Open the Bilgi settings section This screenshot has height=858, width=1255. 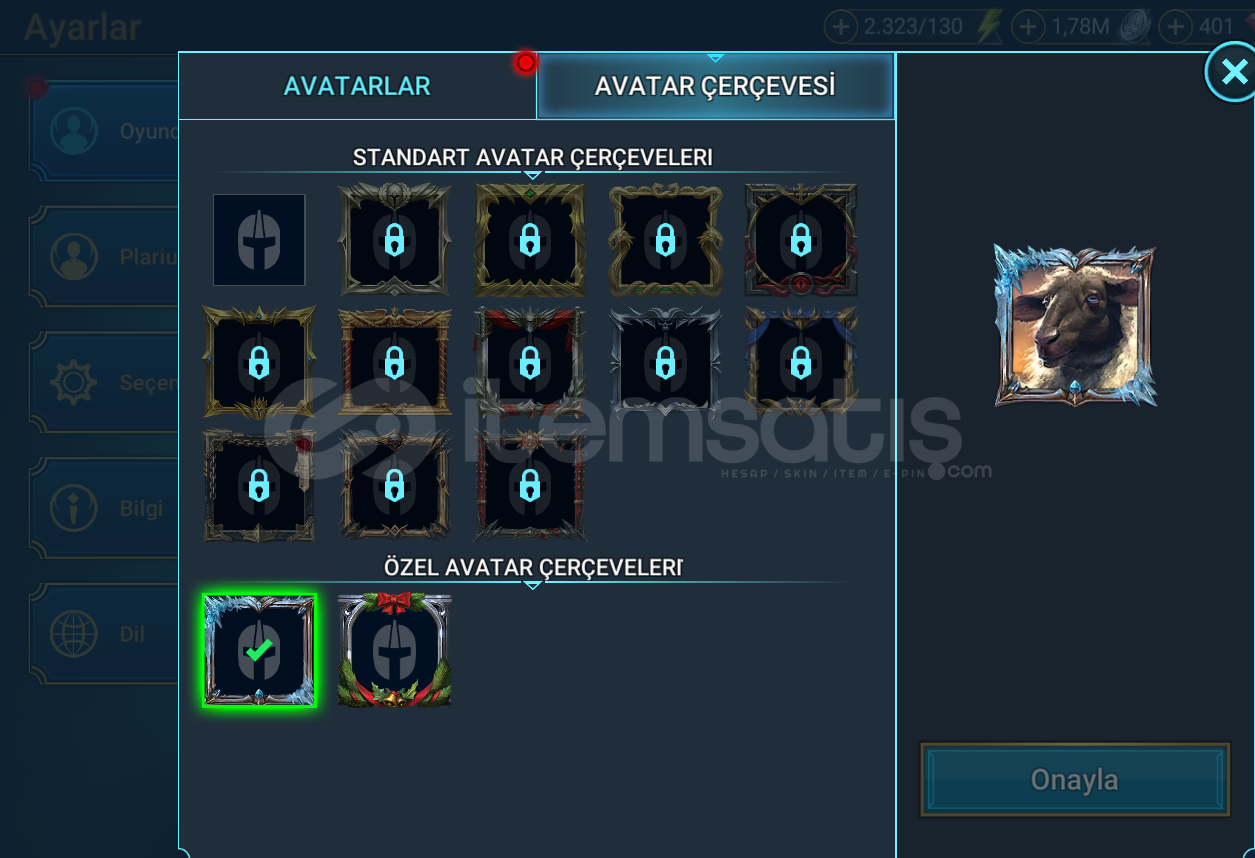click(x=105, y=508)
